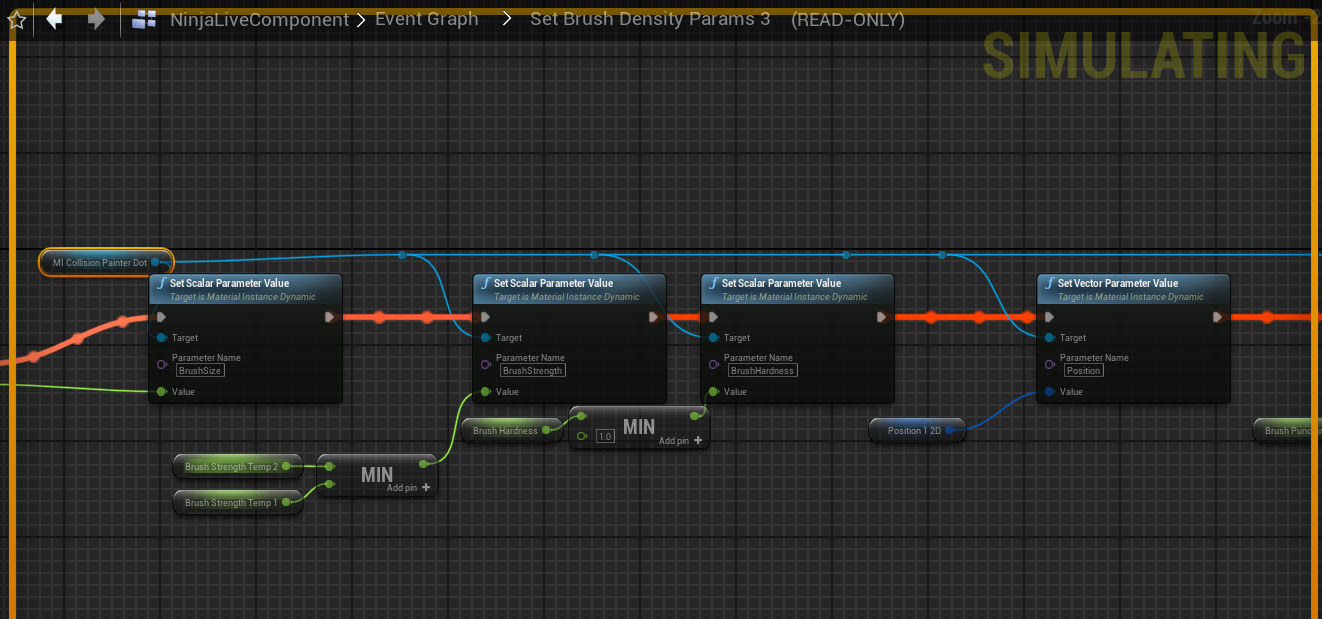Click the favorite star icon in breadcrumb bar

[x=17, y=20]
